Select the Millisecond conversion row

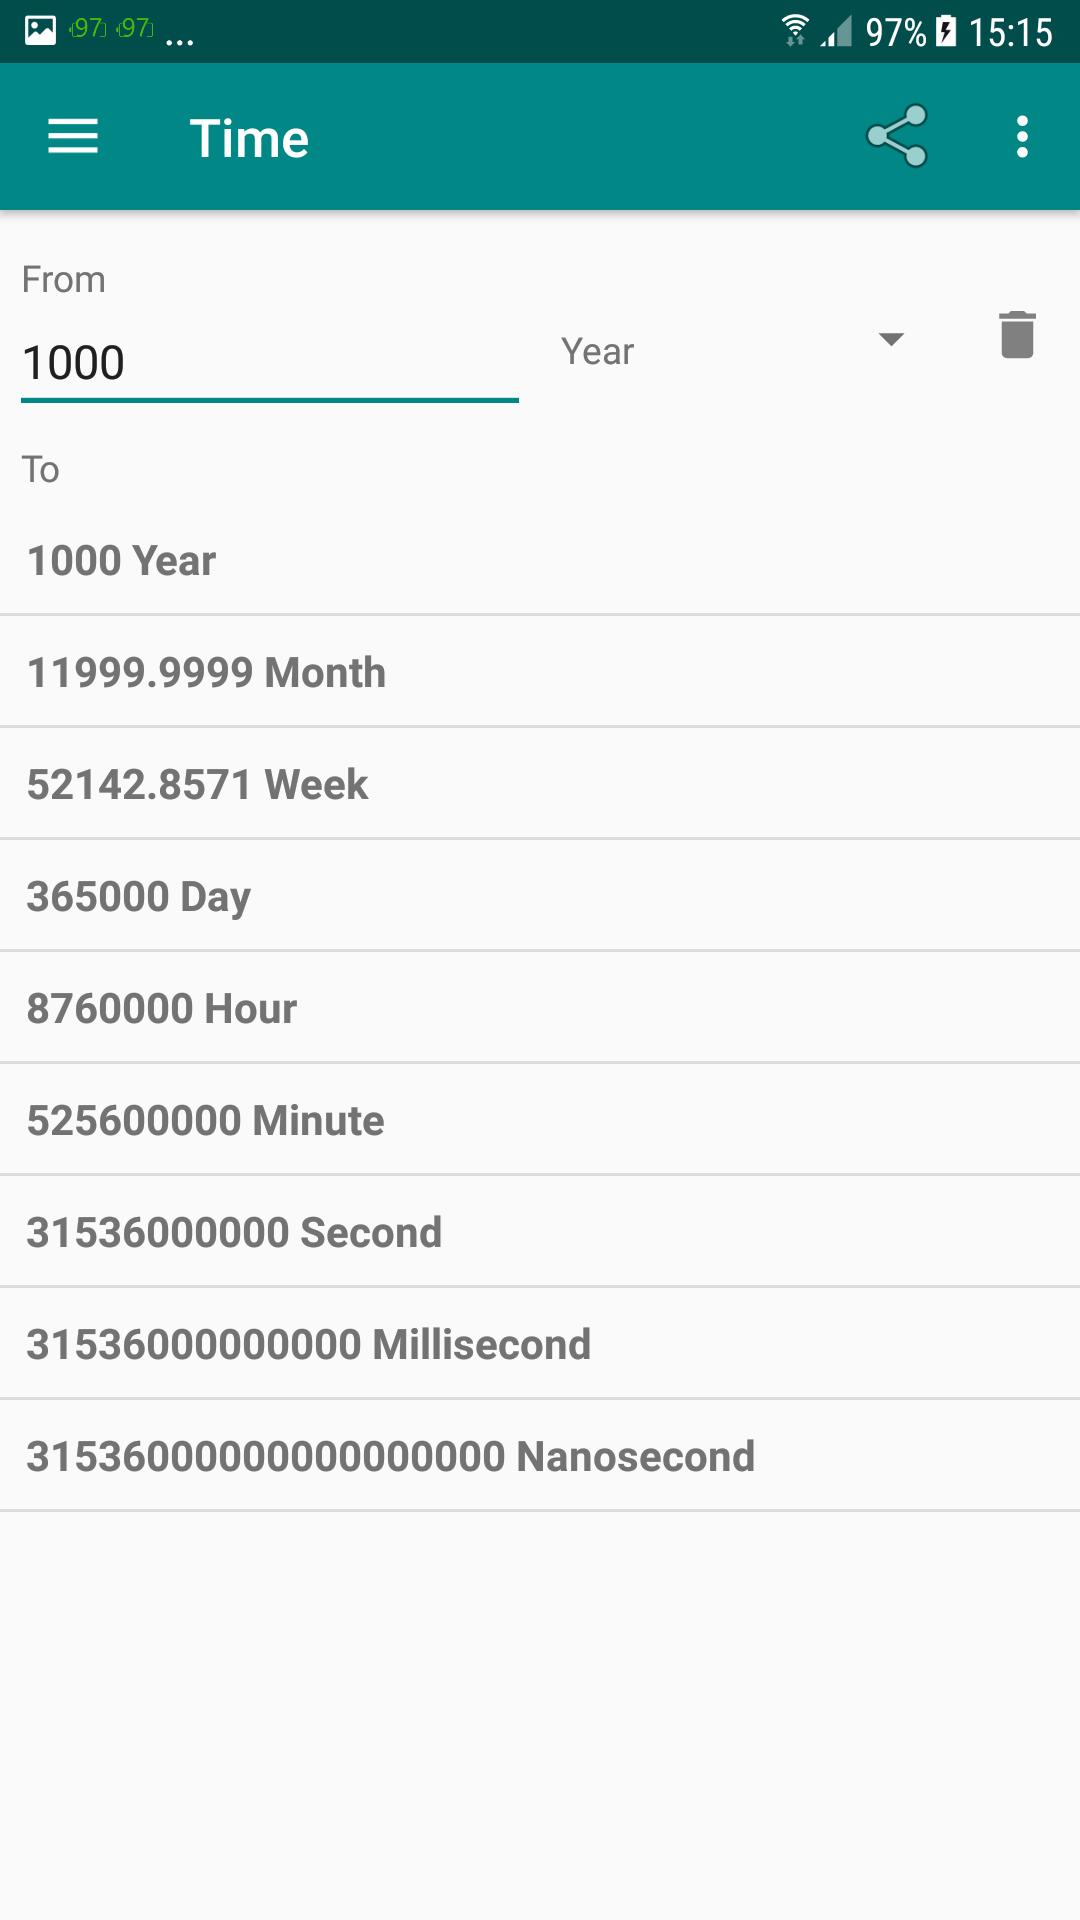pos(540,1344)
